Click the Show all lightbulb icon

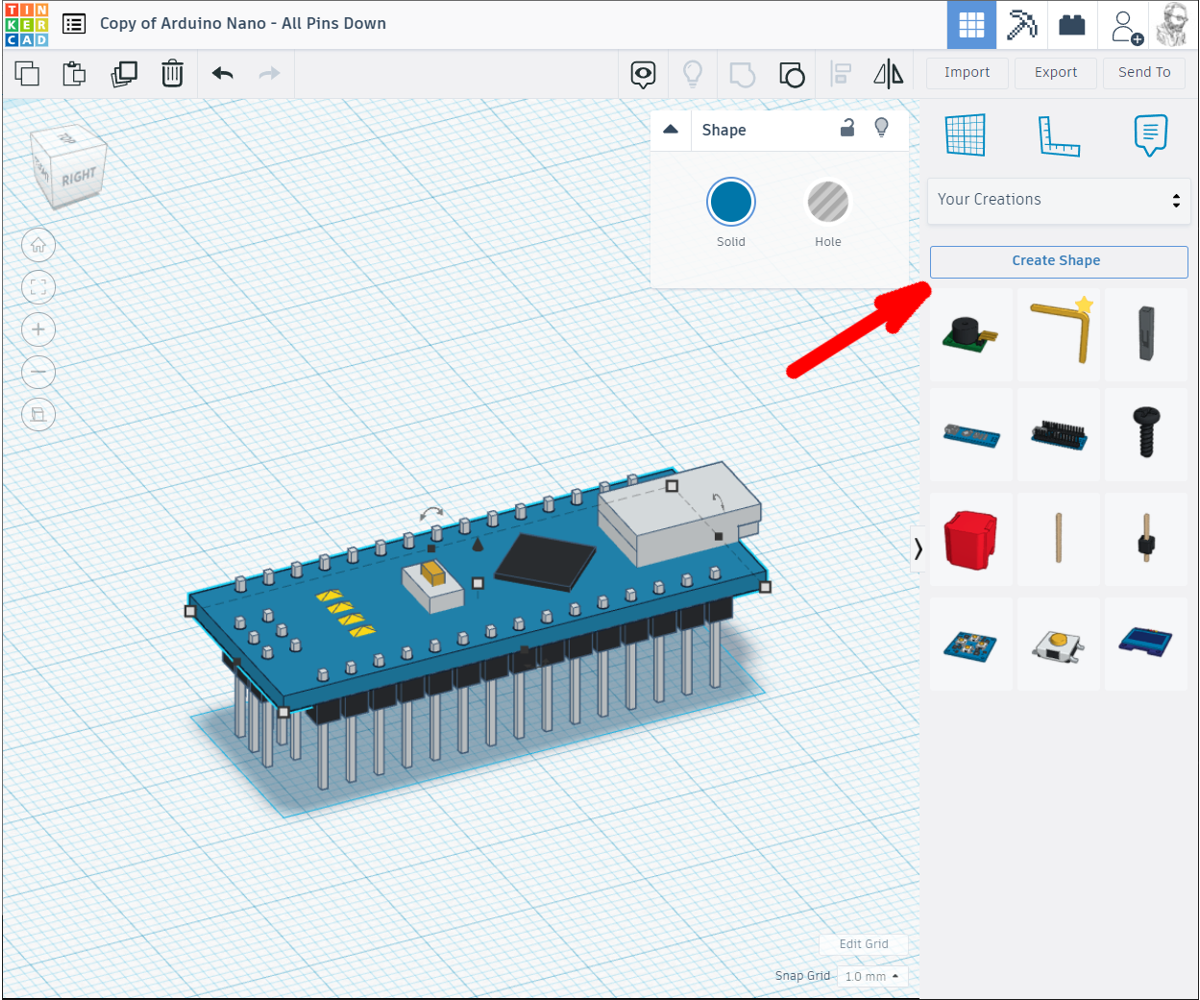tap(692, 73)
